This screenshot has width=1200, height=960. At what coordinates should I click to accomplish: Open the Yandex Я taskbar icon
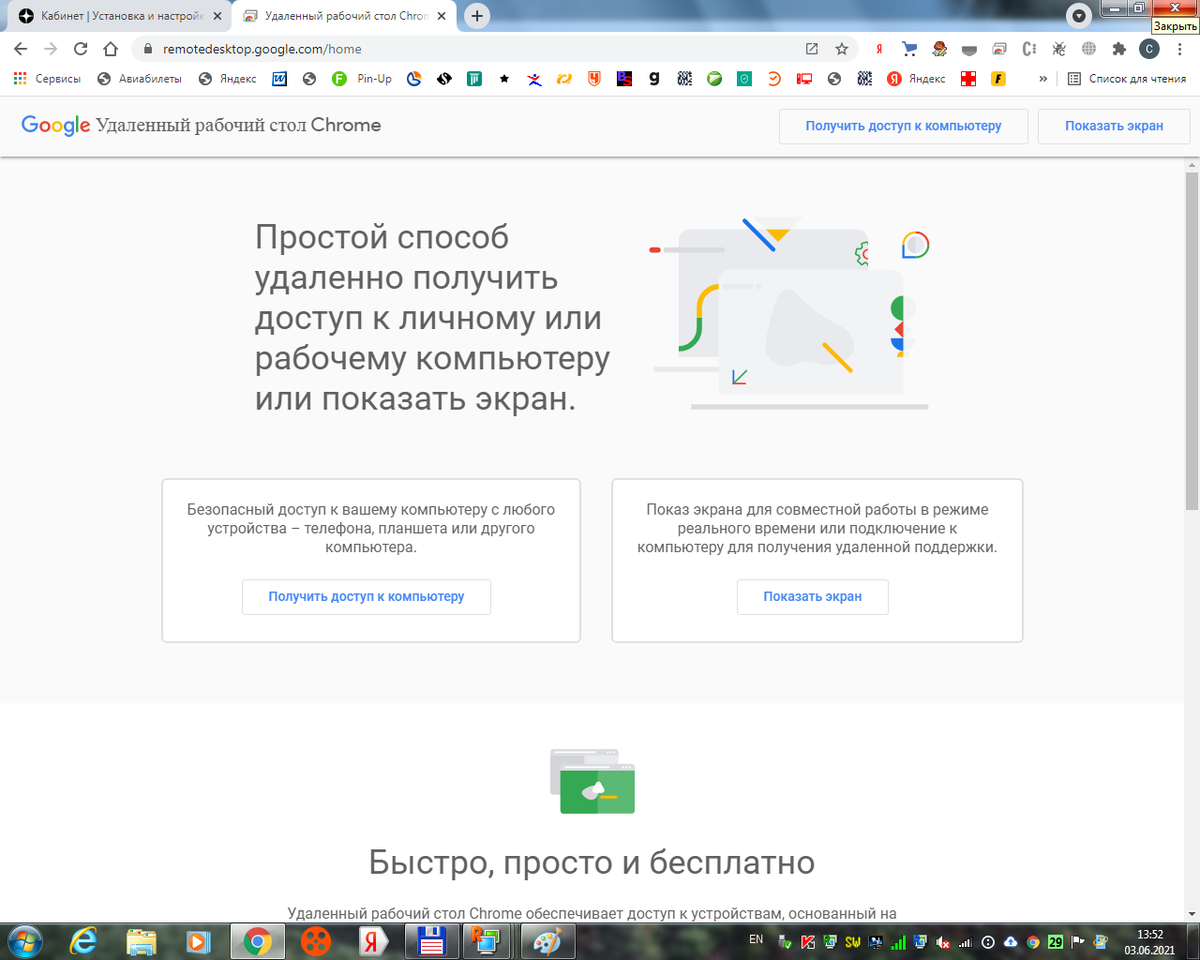click(374, 941)
